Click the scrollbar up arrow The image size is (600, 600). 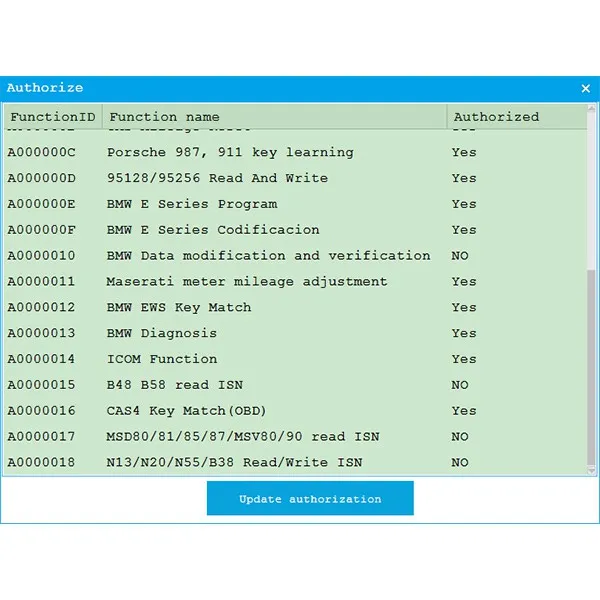pyautogui.click(x=592, y=108)
